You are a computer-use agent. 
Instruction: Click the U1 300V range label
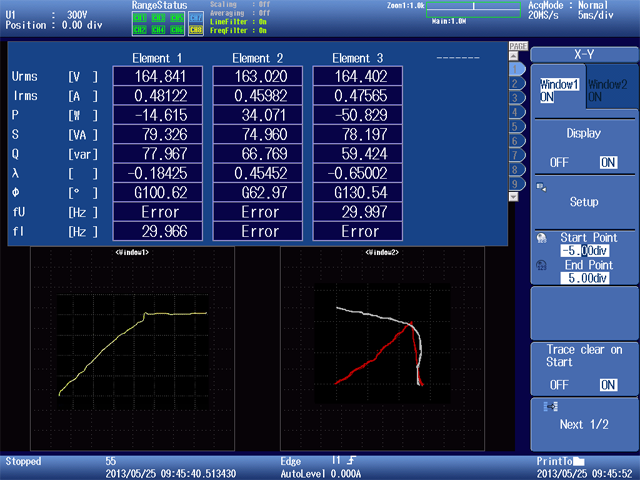[x=46, y=15]
